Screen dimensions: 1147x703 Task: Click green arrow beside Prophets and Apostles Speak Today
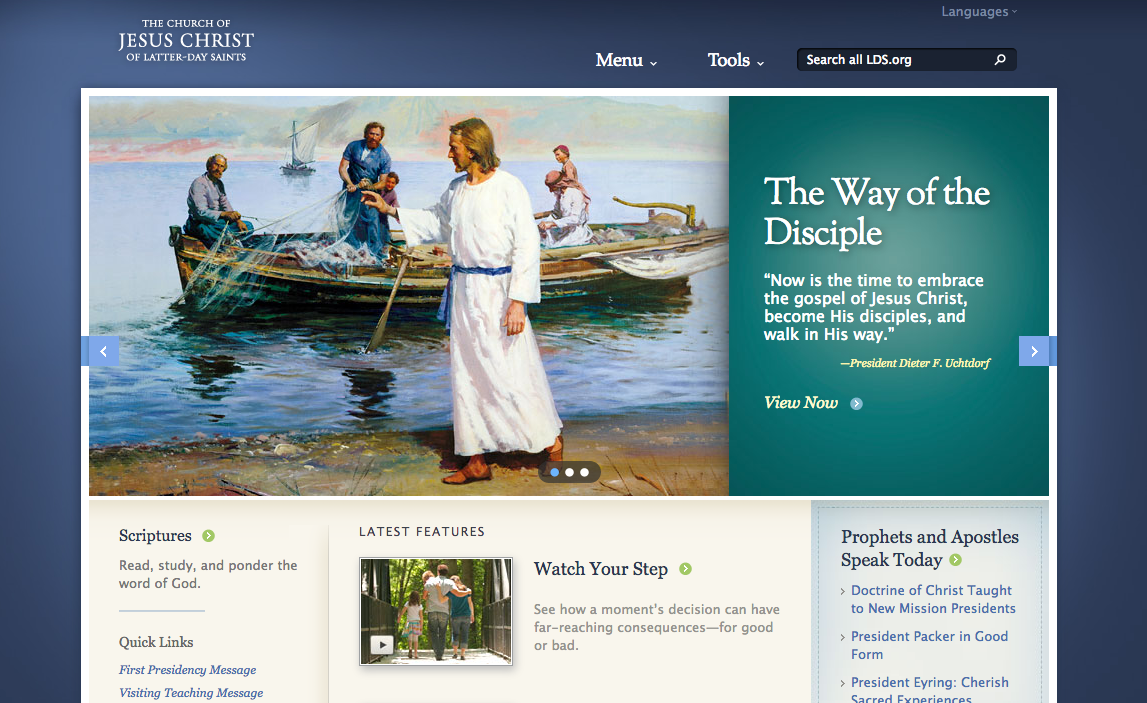point(955,560)
